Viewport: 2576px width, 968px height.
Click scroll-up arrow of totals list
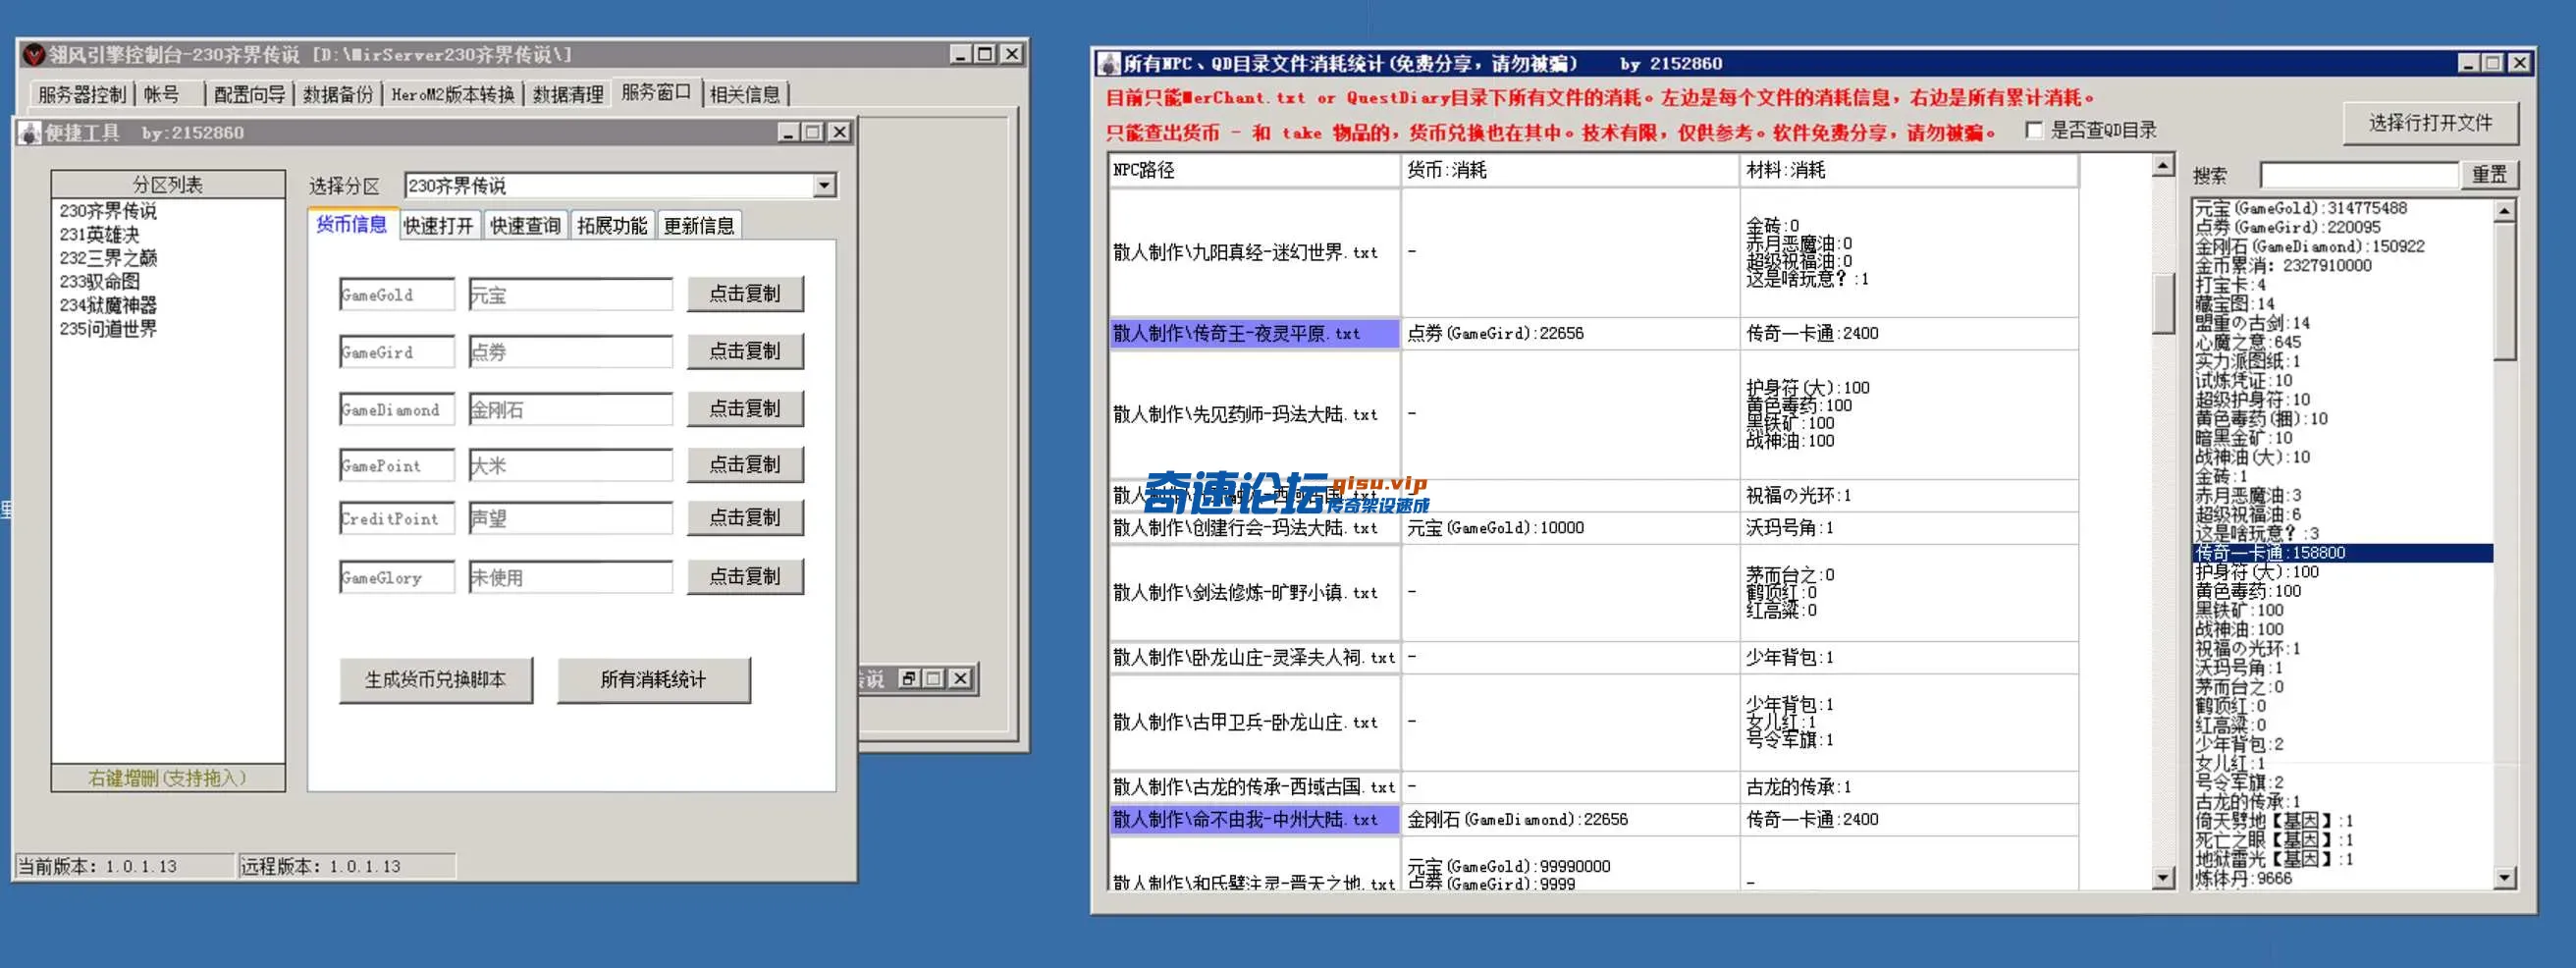pyautogui.click(x=2504, y=210)
